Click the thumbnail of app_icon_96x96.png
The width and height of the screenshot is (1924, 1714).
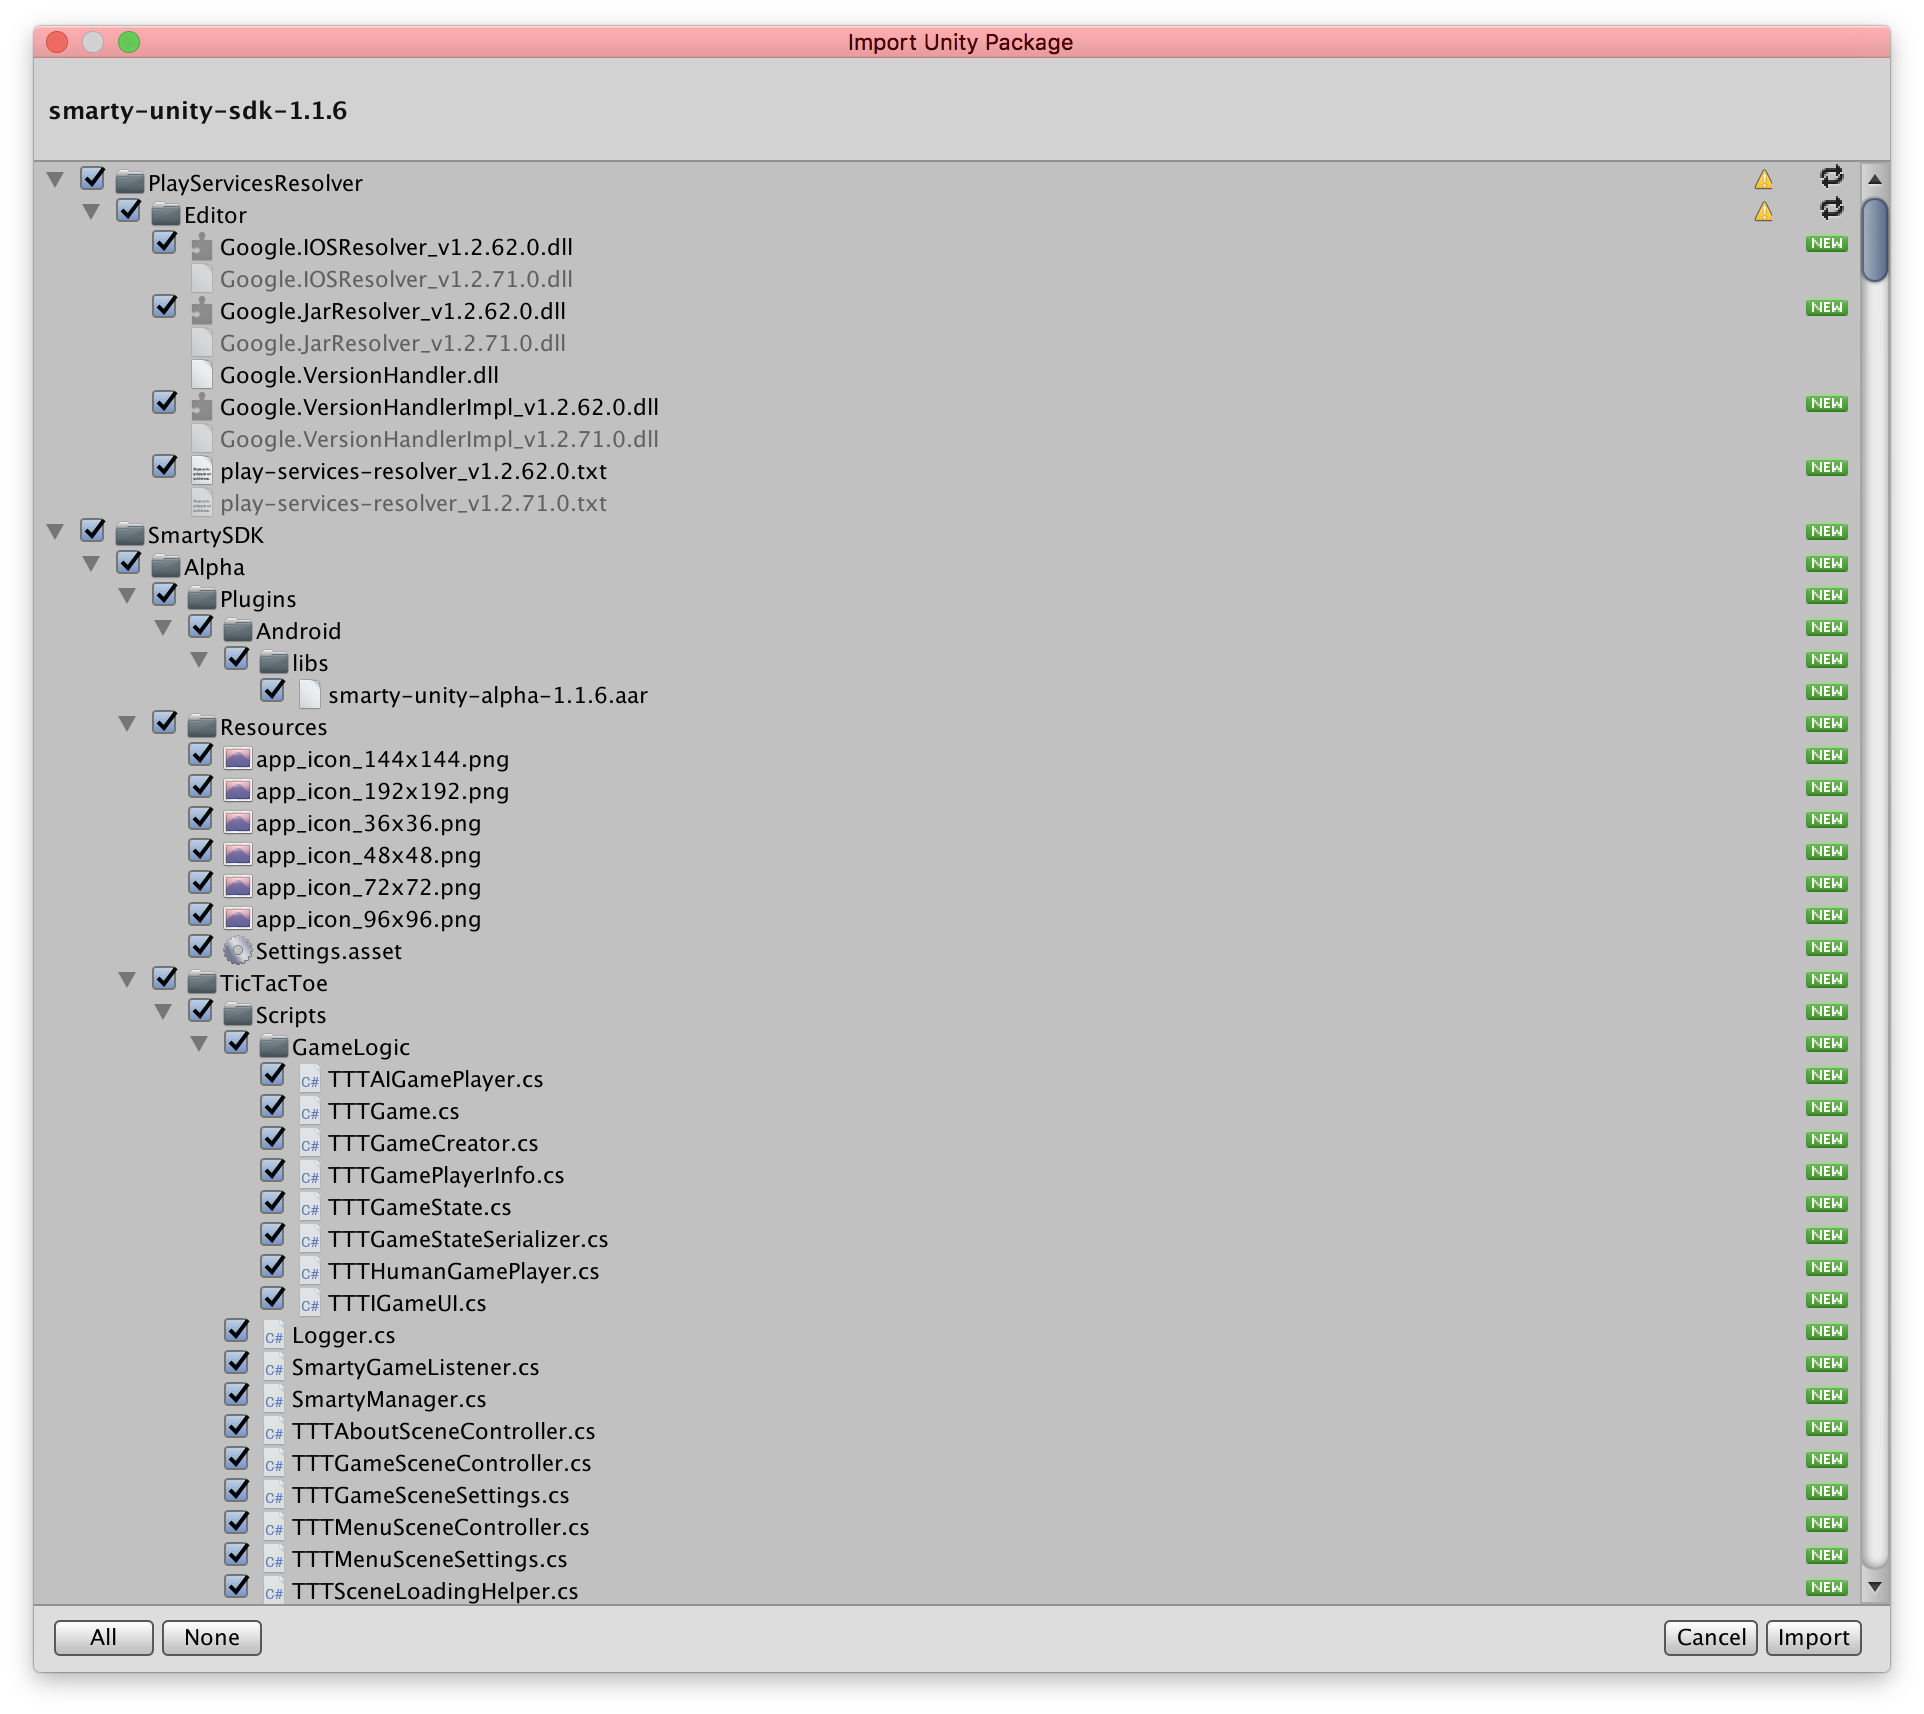coord(239,918)
